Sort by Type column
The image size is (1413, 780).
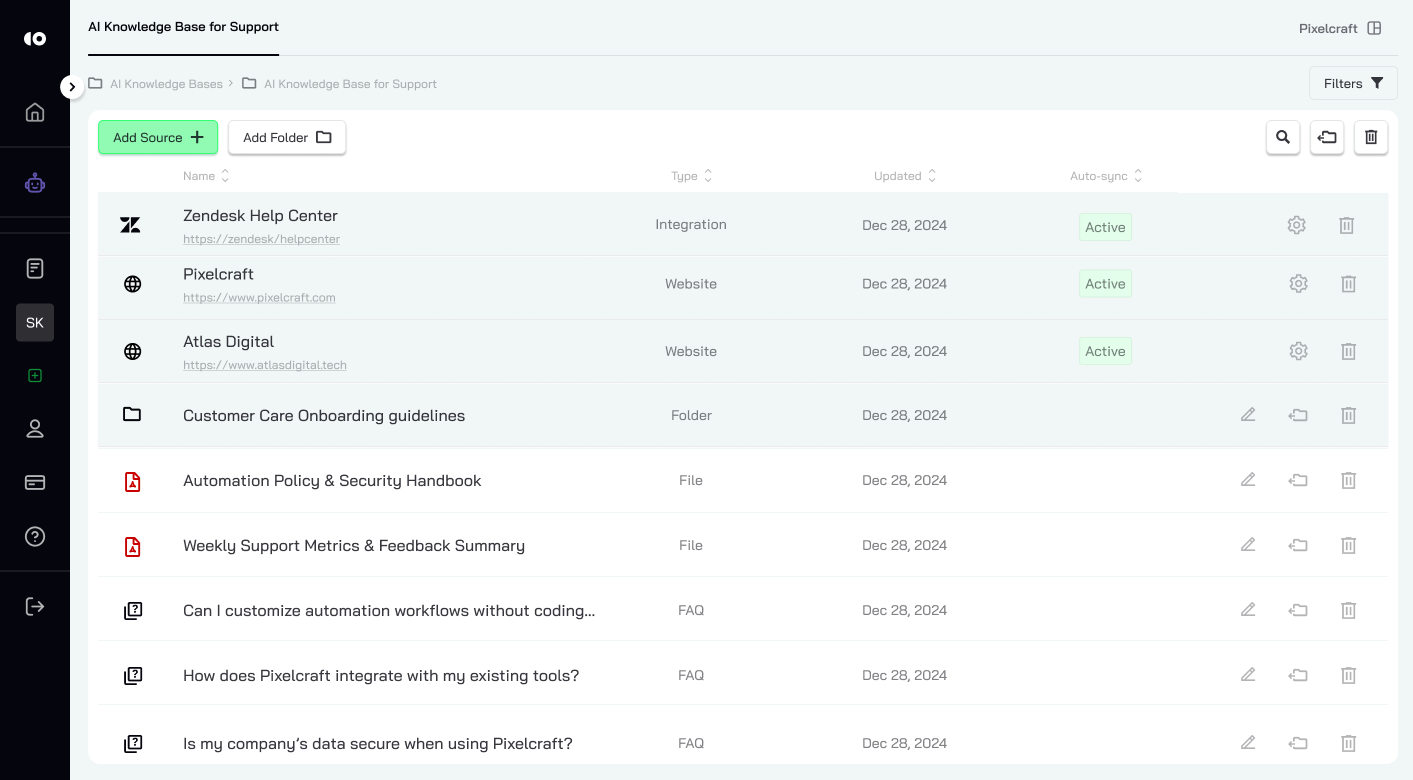coord(691,176)
